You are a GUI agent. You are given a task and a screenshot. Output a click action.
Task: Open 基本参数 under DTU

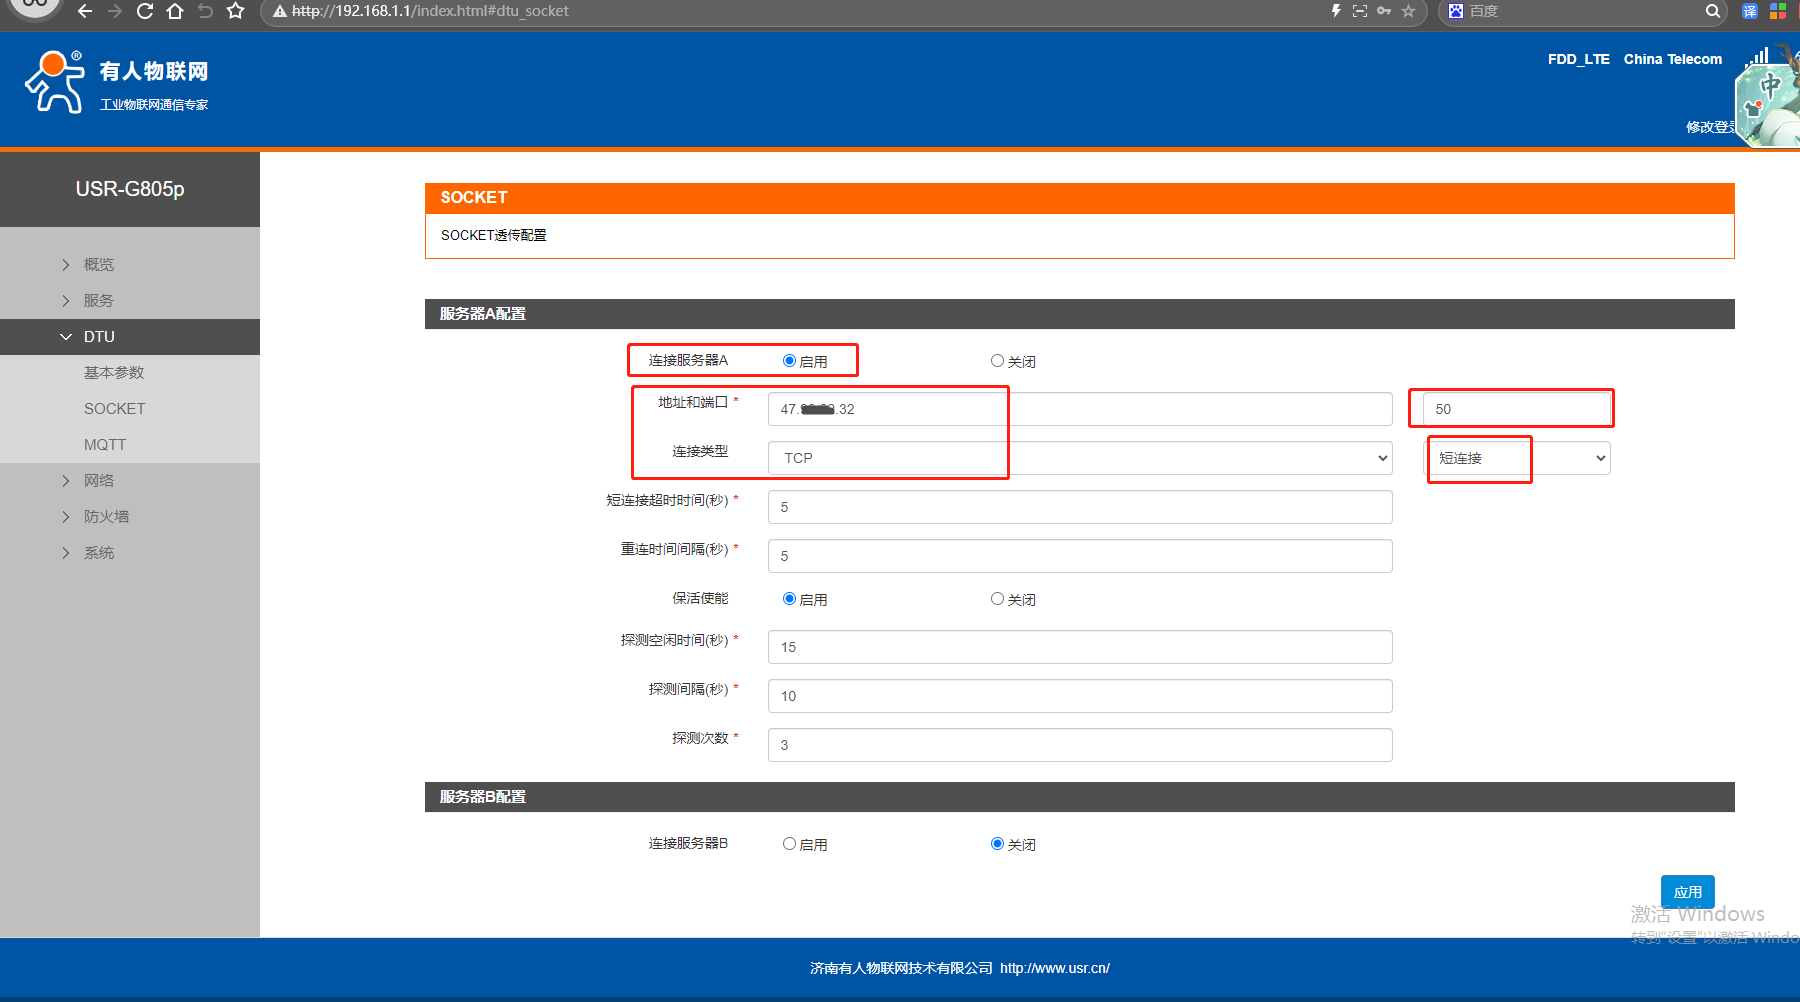pyautogui.click(x=114, y=373)
